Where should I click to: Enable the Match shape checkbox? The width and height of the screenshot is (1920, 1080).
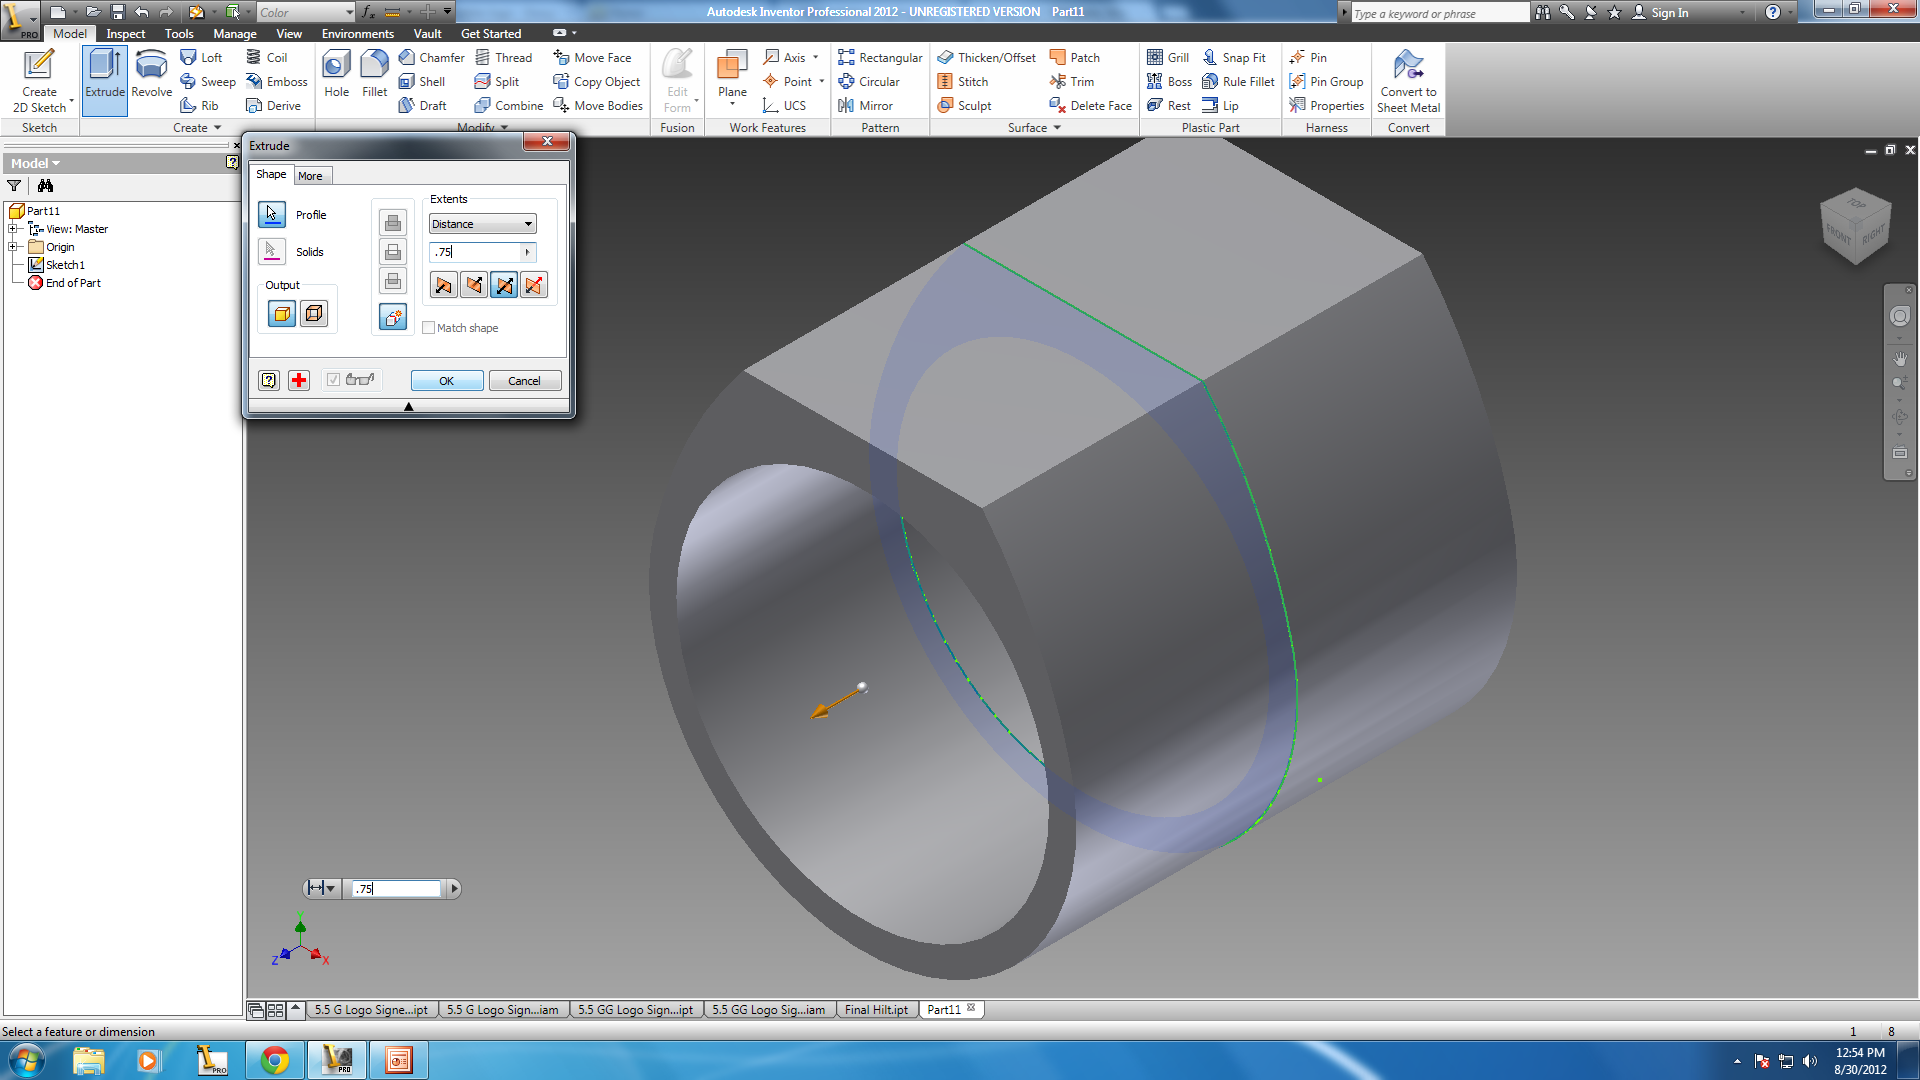point(429,328)
